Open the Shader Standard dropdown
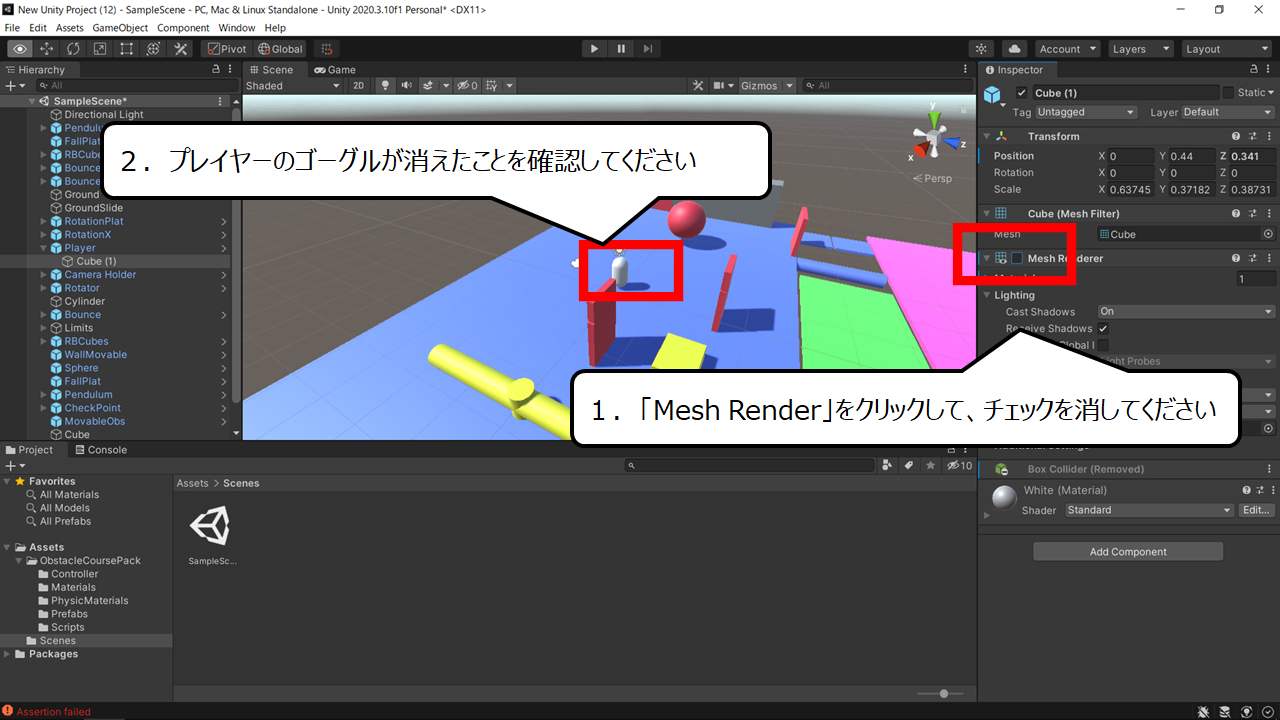 tap(1149, 510)
